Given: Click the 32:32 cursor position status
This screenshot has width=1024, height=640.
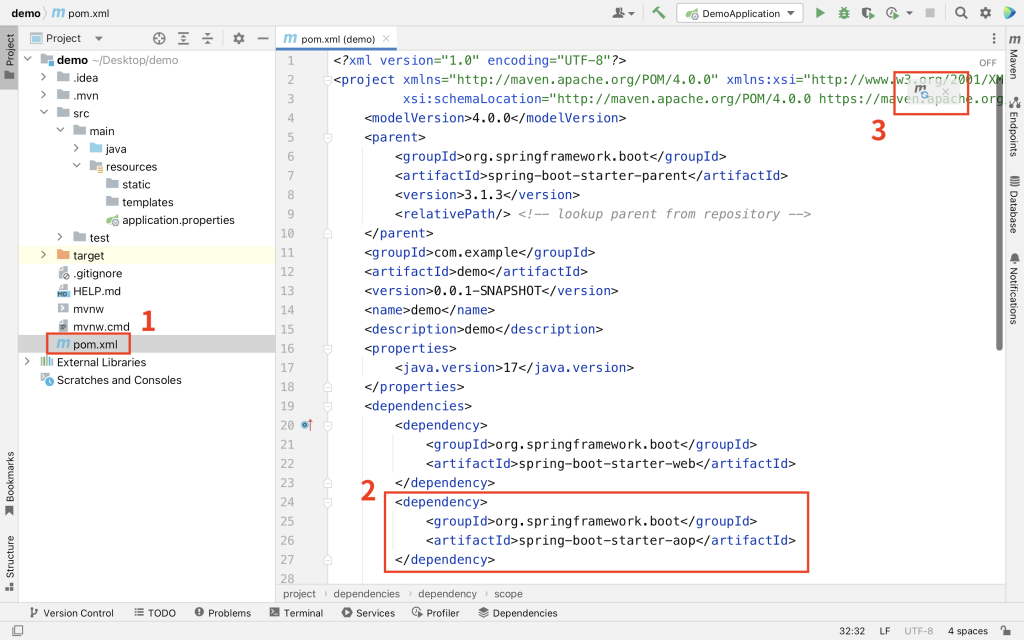Looking at the screenshot, I should pos(852,631).
